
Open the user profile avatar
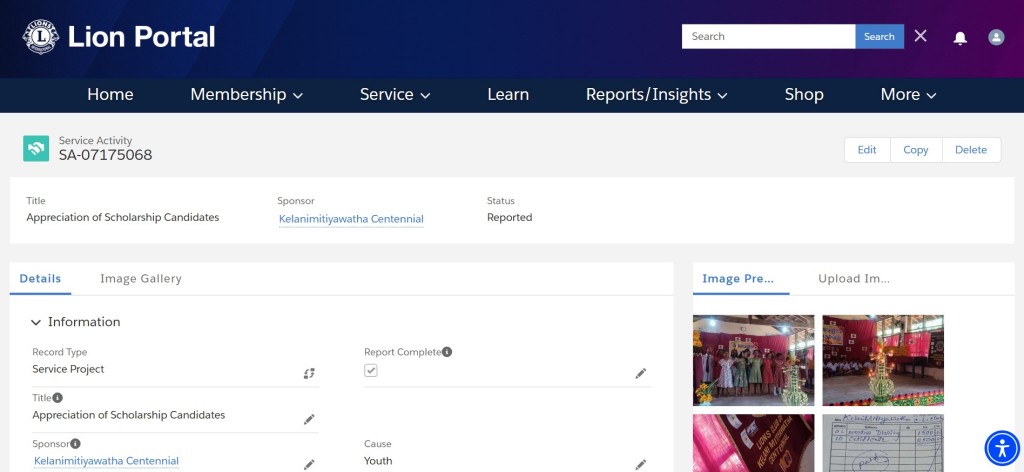point(996,37)
